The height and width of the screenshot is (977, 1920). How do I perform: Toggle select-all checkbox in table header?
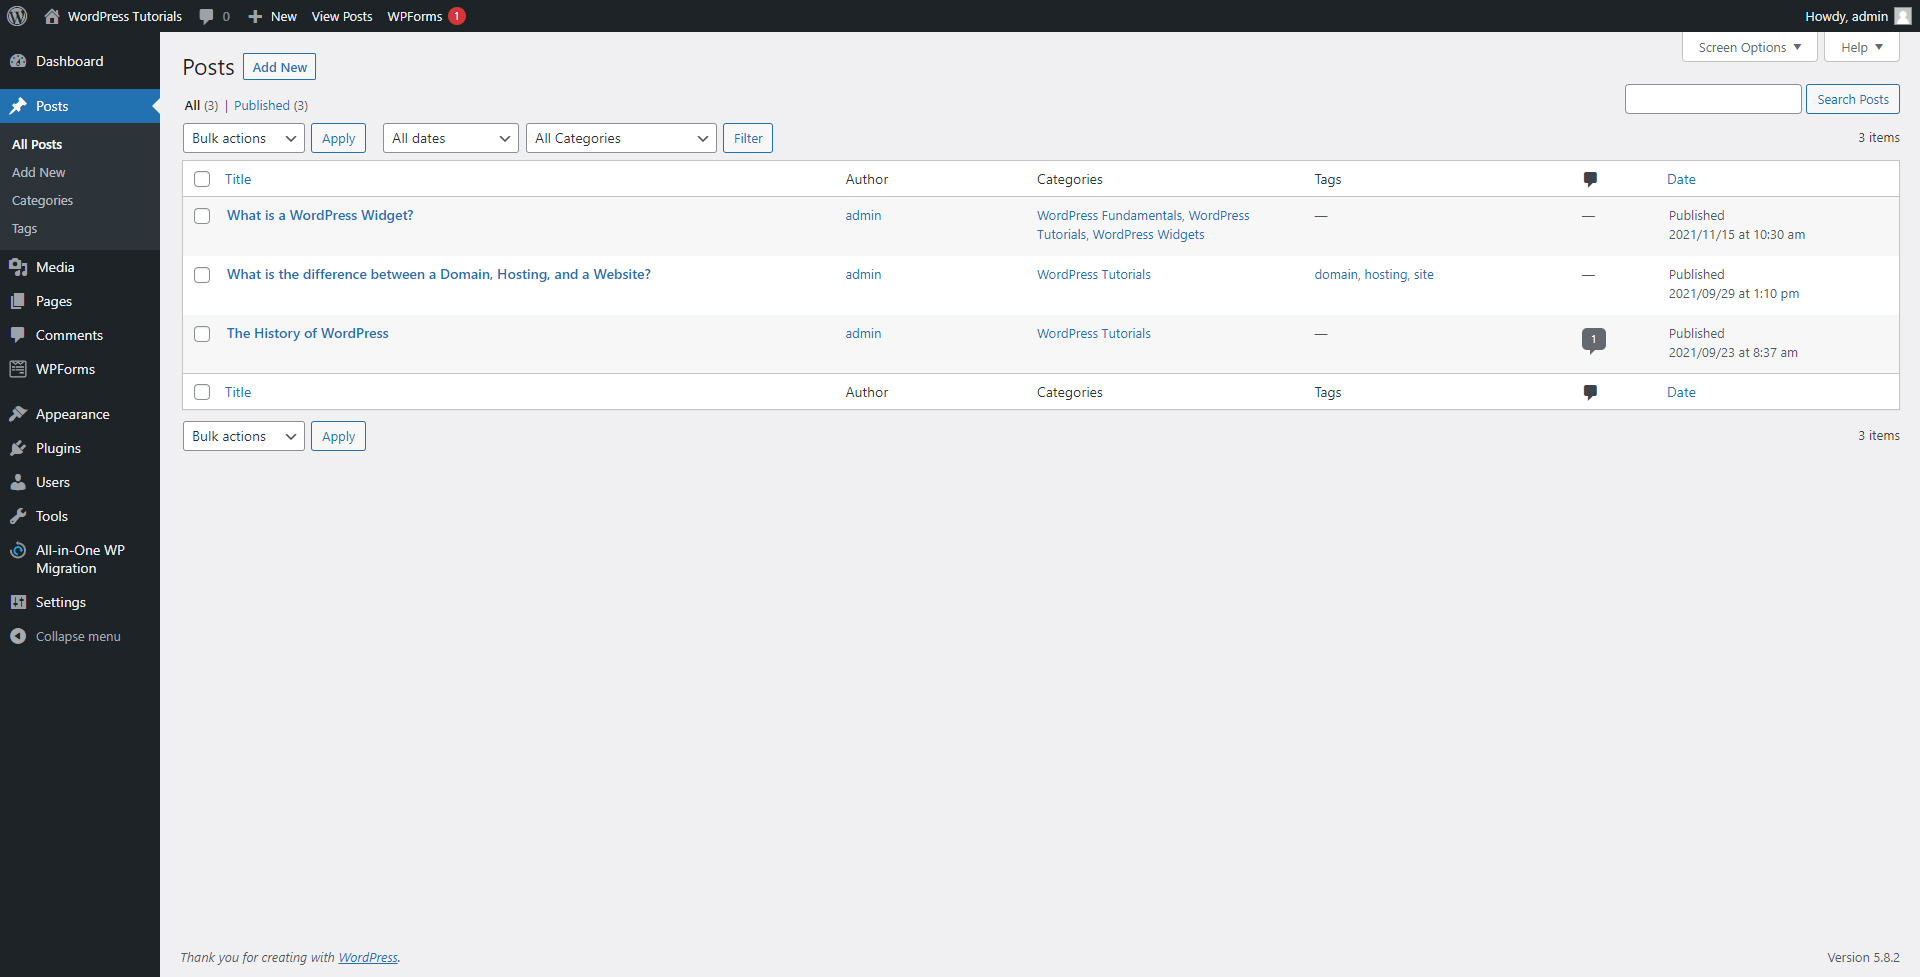(x=202, y=179)
